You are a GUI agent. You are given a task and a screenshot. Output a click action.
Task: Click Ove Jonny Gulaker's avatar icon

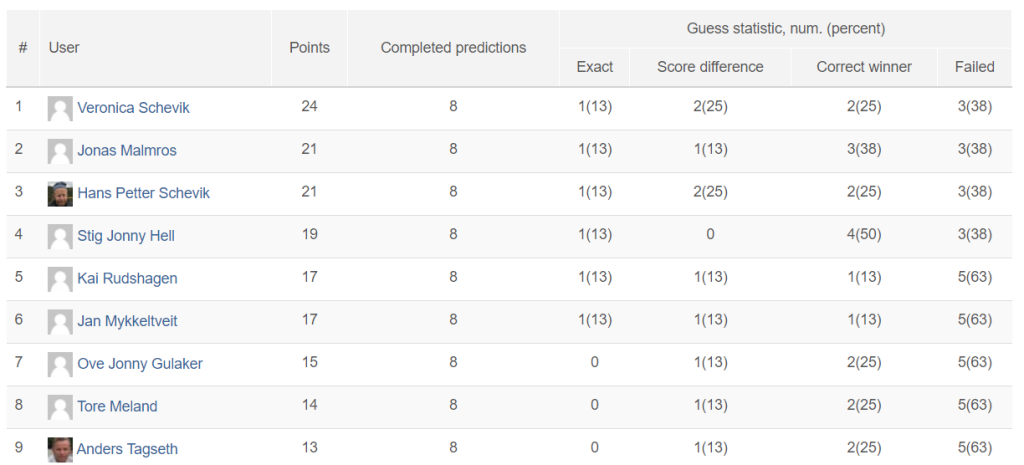pos(60,364)
